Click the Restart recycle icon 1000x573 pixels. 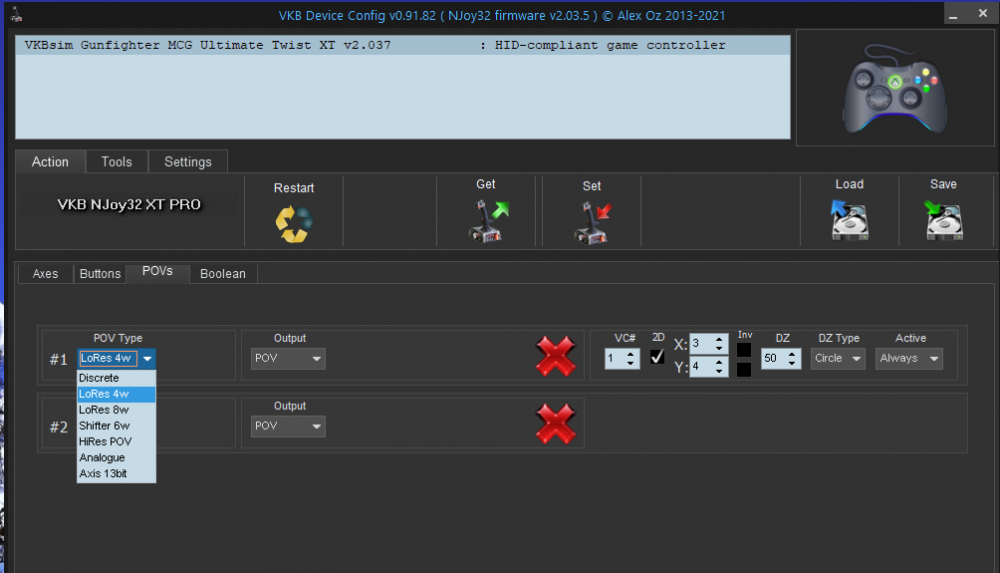[293, 223]
